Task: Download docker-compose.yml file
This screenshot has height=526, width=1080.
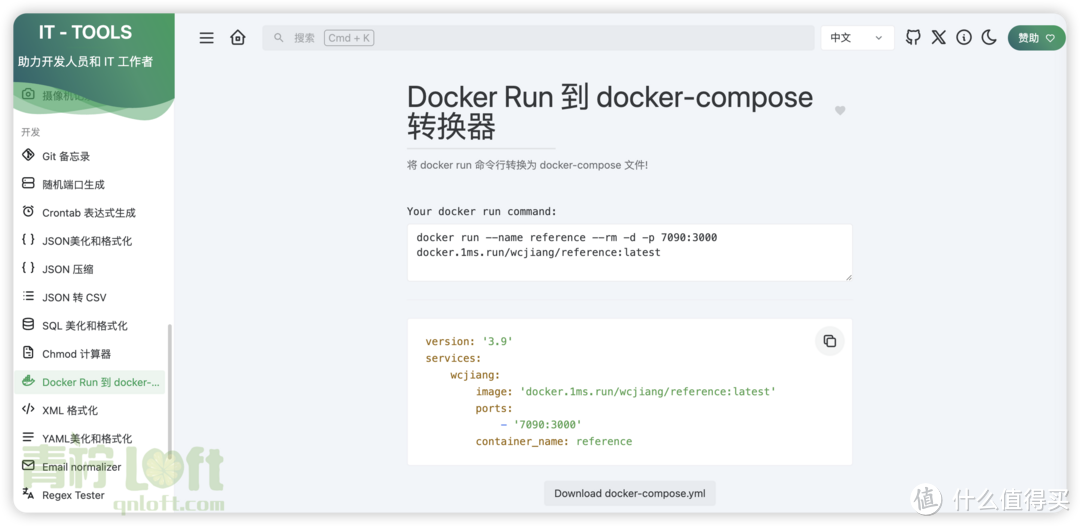Action: [630, 493]
